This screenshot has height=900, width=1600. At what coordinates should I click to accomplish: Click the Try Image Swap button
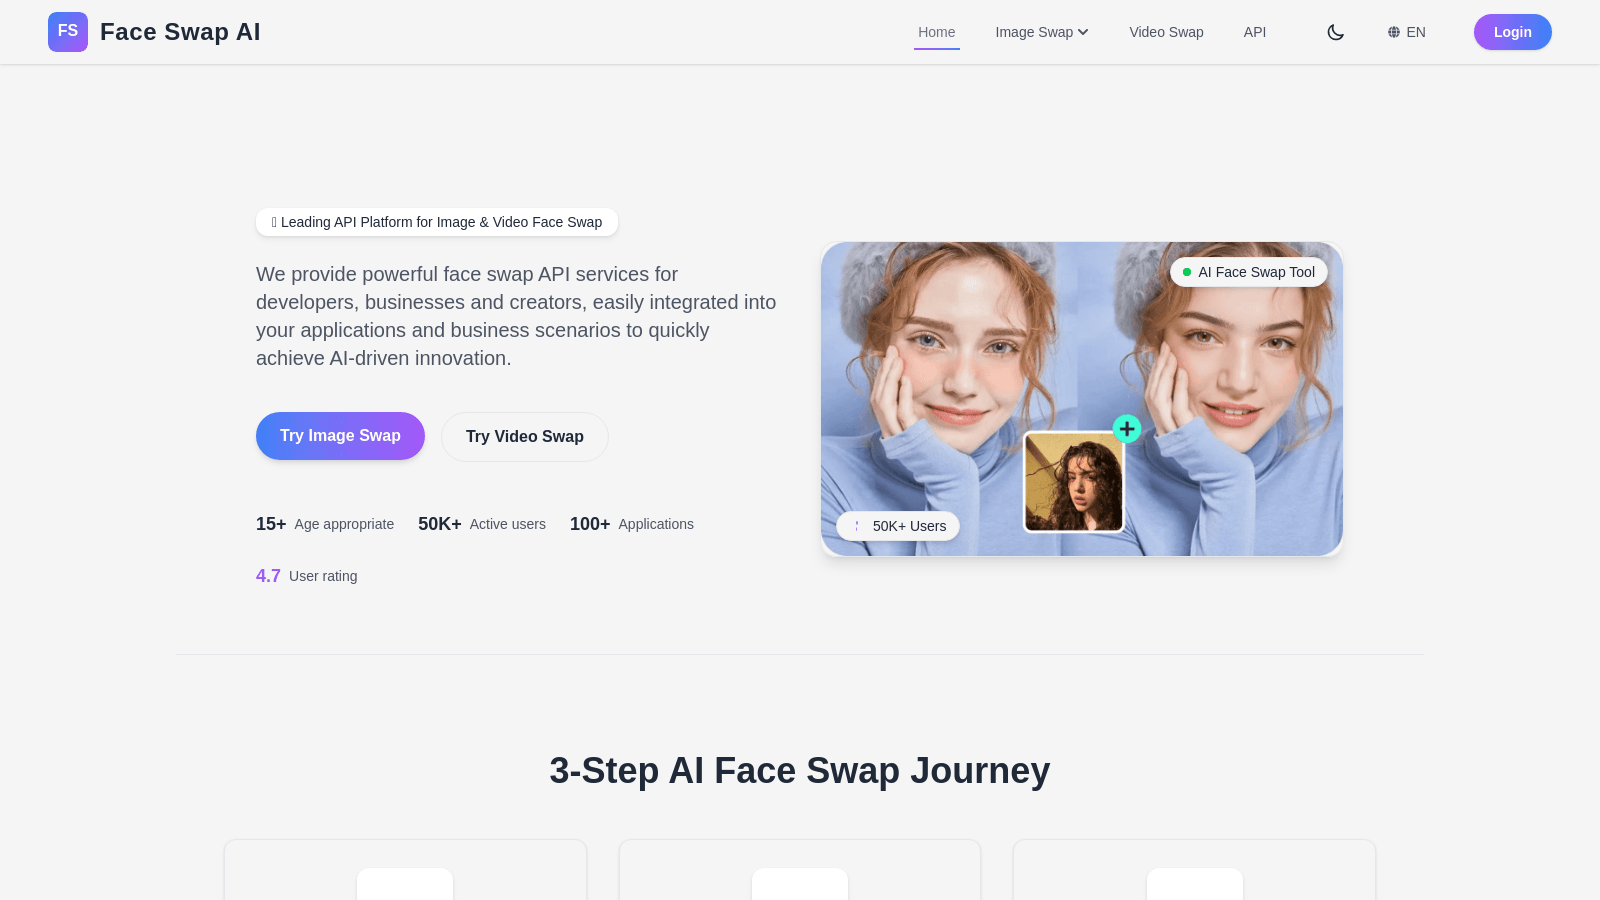[340, 436]
